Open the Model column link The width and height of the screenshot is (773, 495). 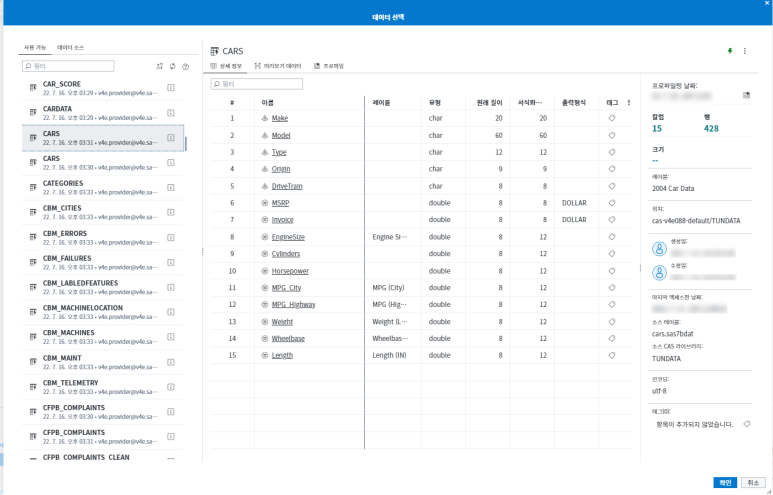(x=281, y=135)
